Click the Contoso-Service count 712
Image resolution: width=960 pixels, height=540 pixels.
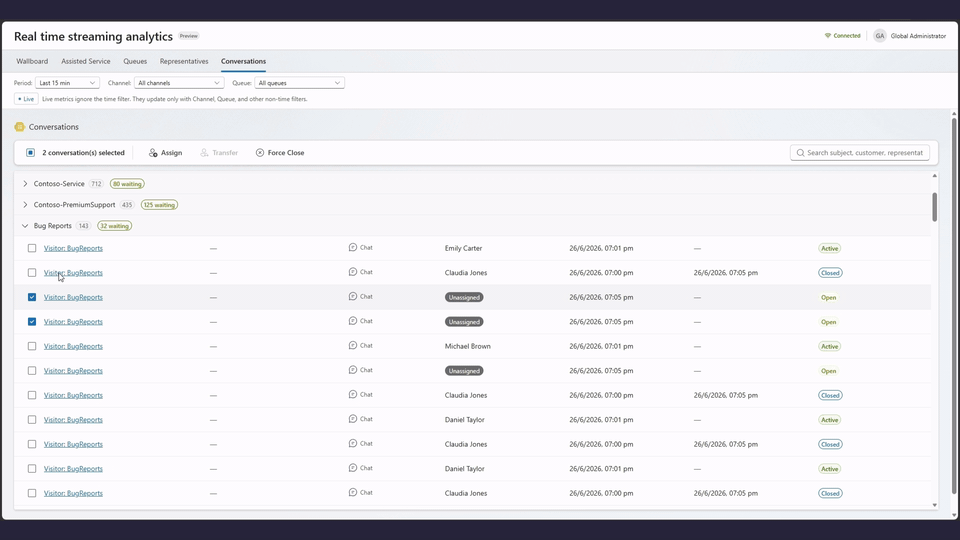point(96,184)
